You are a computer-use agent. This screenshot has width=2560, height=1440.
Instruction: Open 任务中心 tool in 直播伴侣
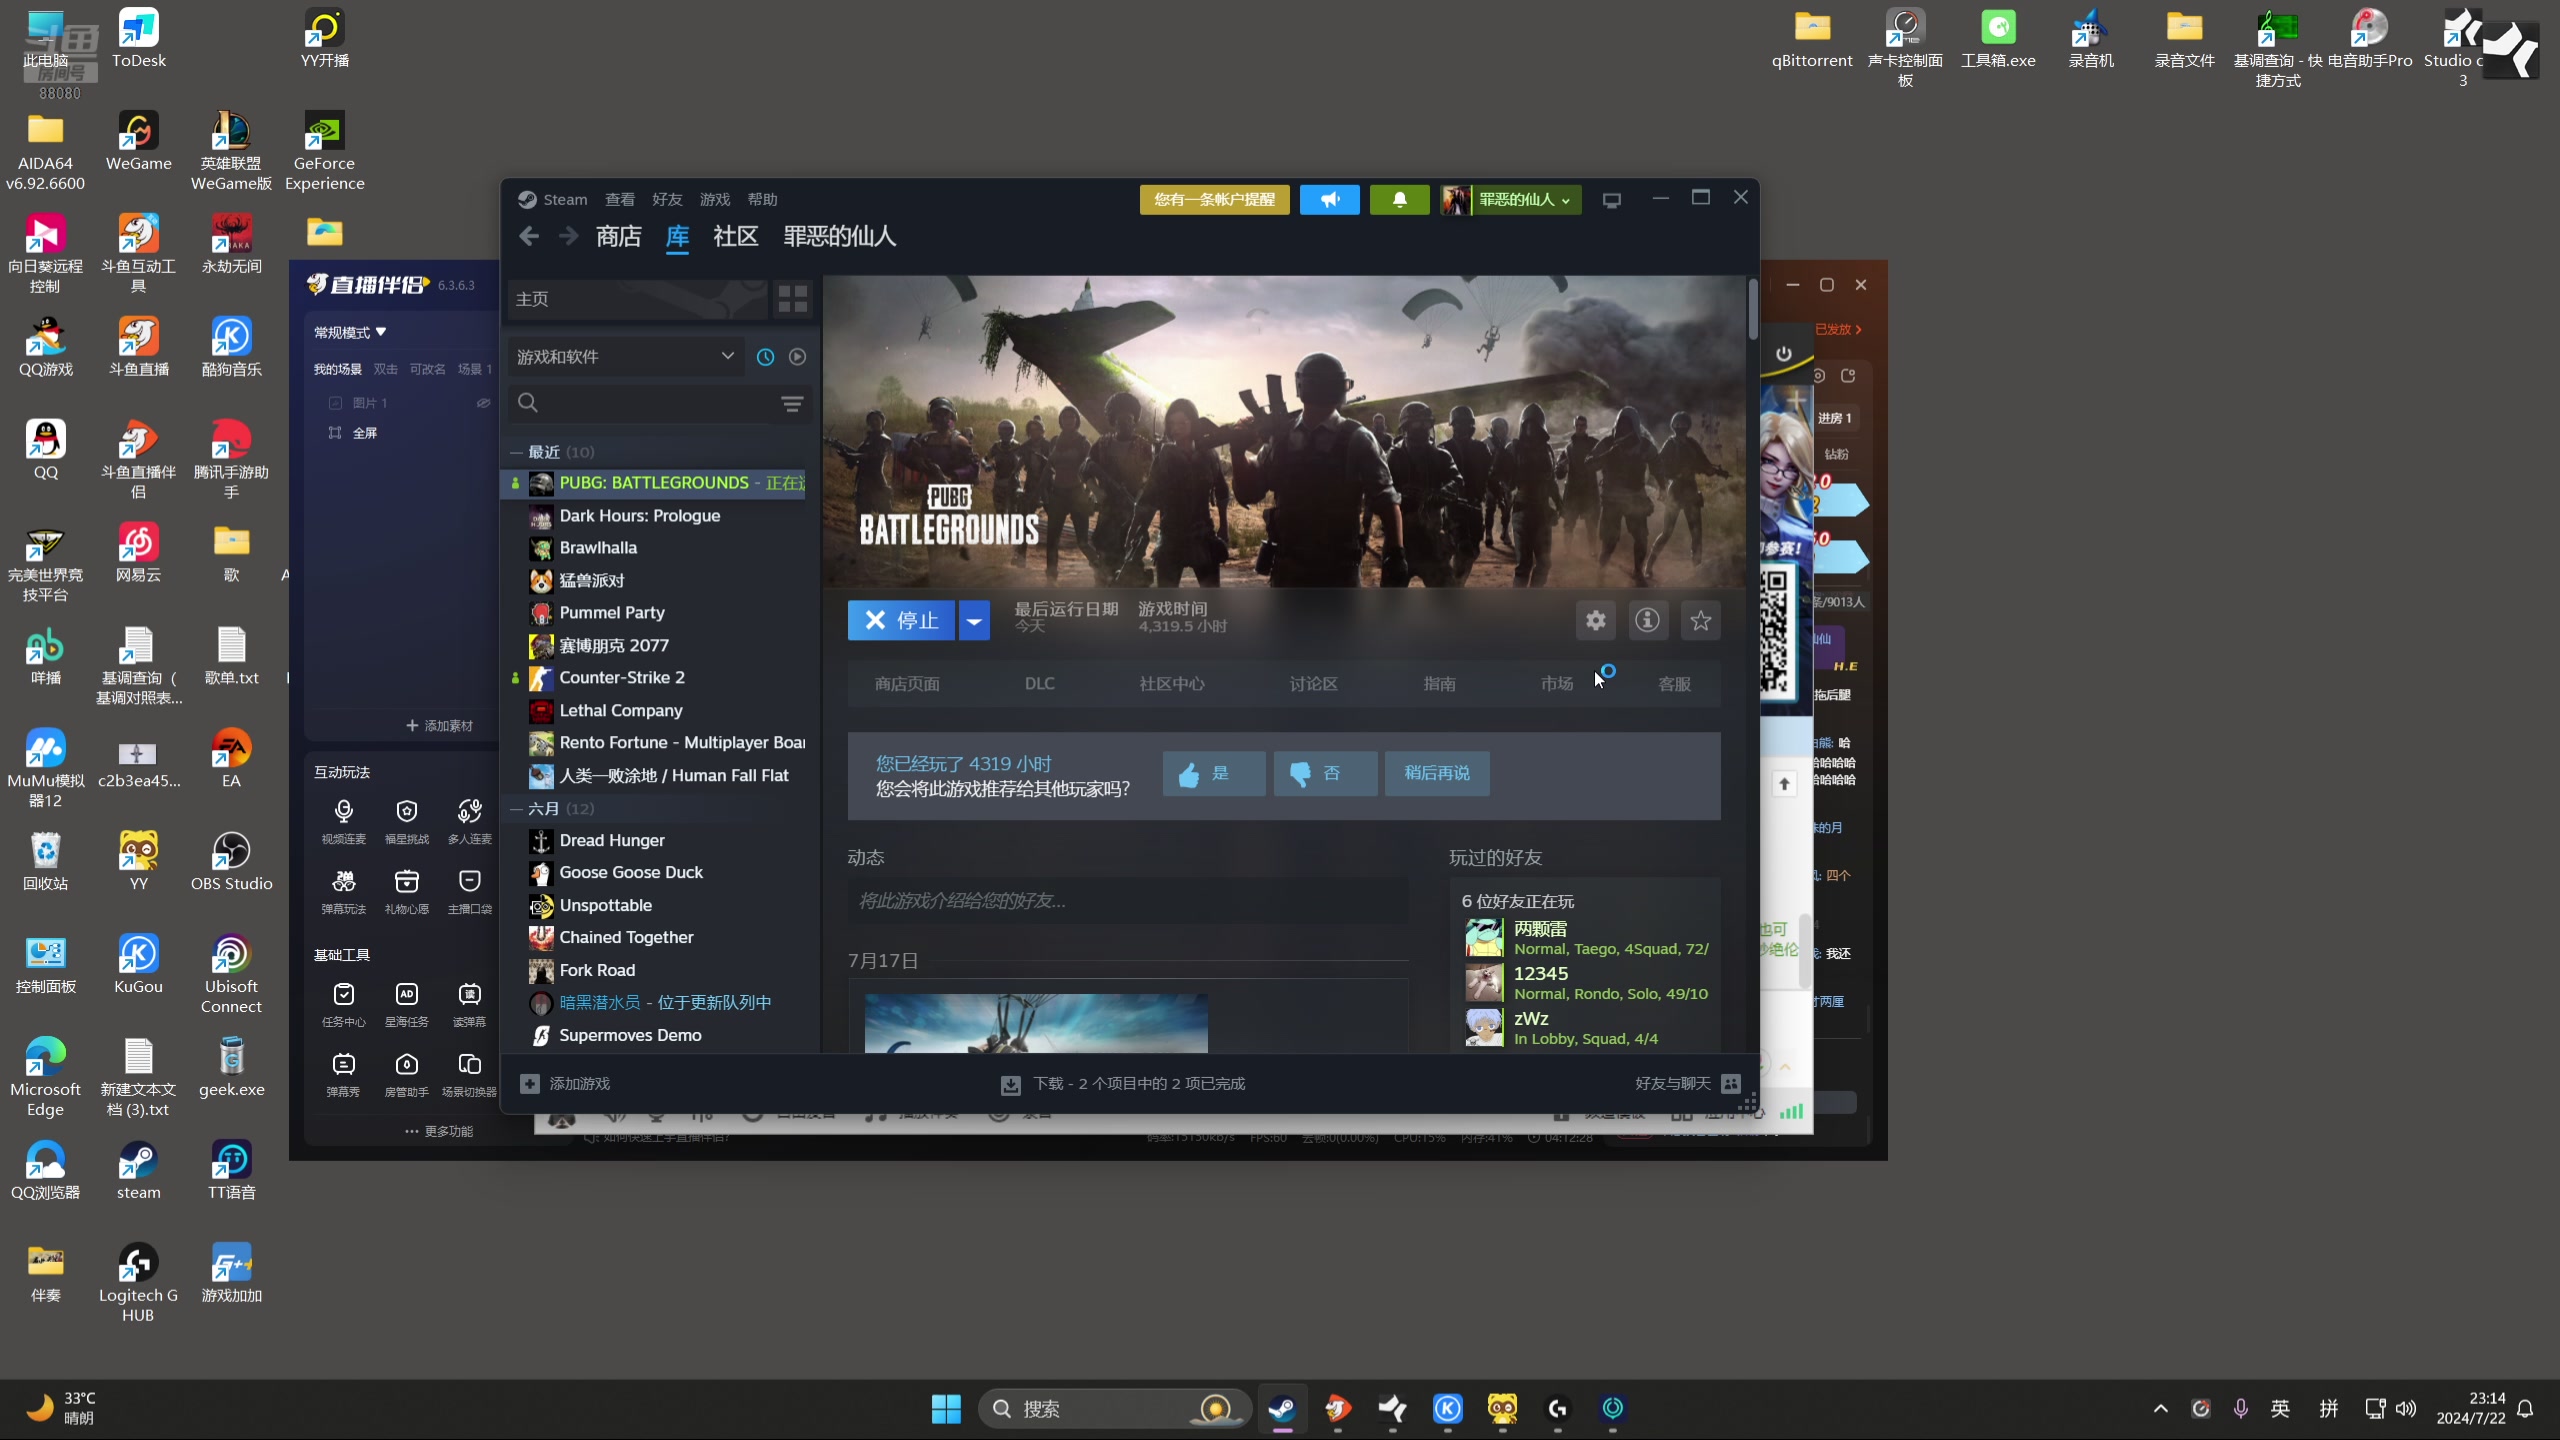tap(343, 1003)
